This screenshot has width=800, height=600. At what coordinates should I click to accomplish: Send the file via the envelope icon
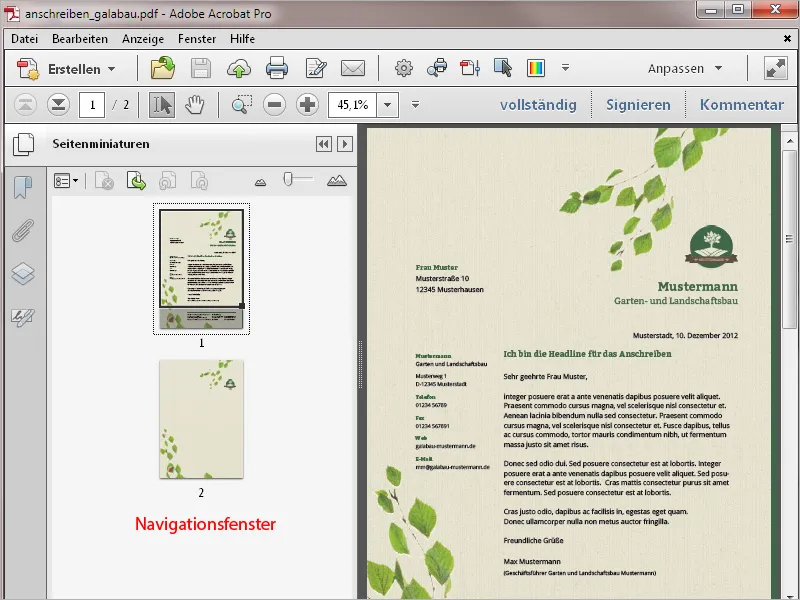click(353, 68)
